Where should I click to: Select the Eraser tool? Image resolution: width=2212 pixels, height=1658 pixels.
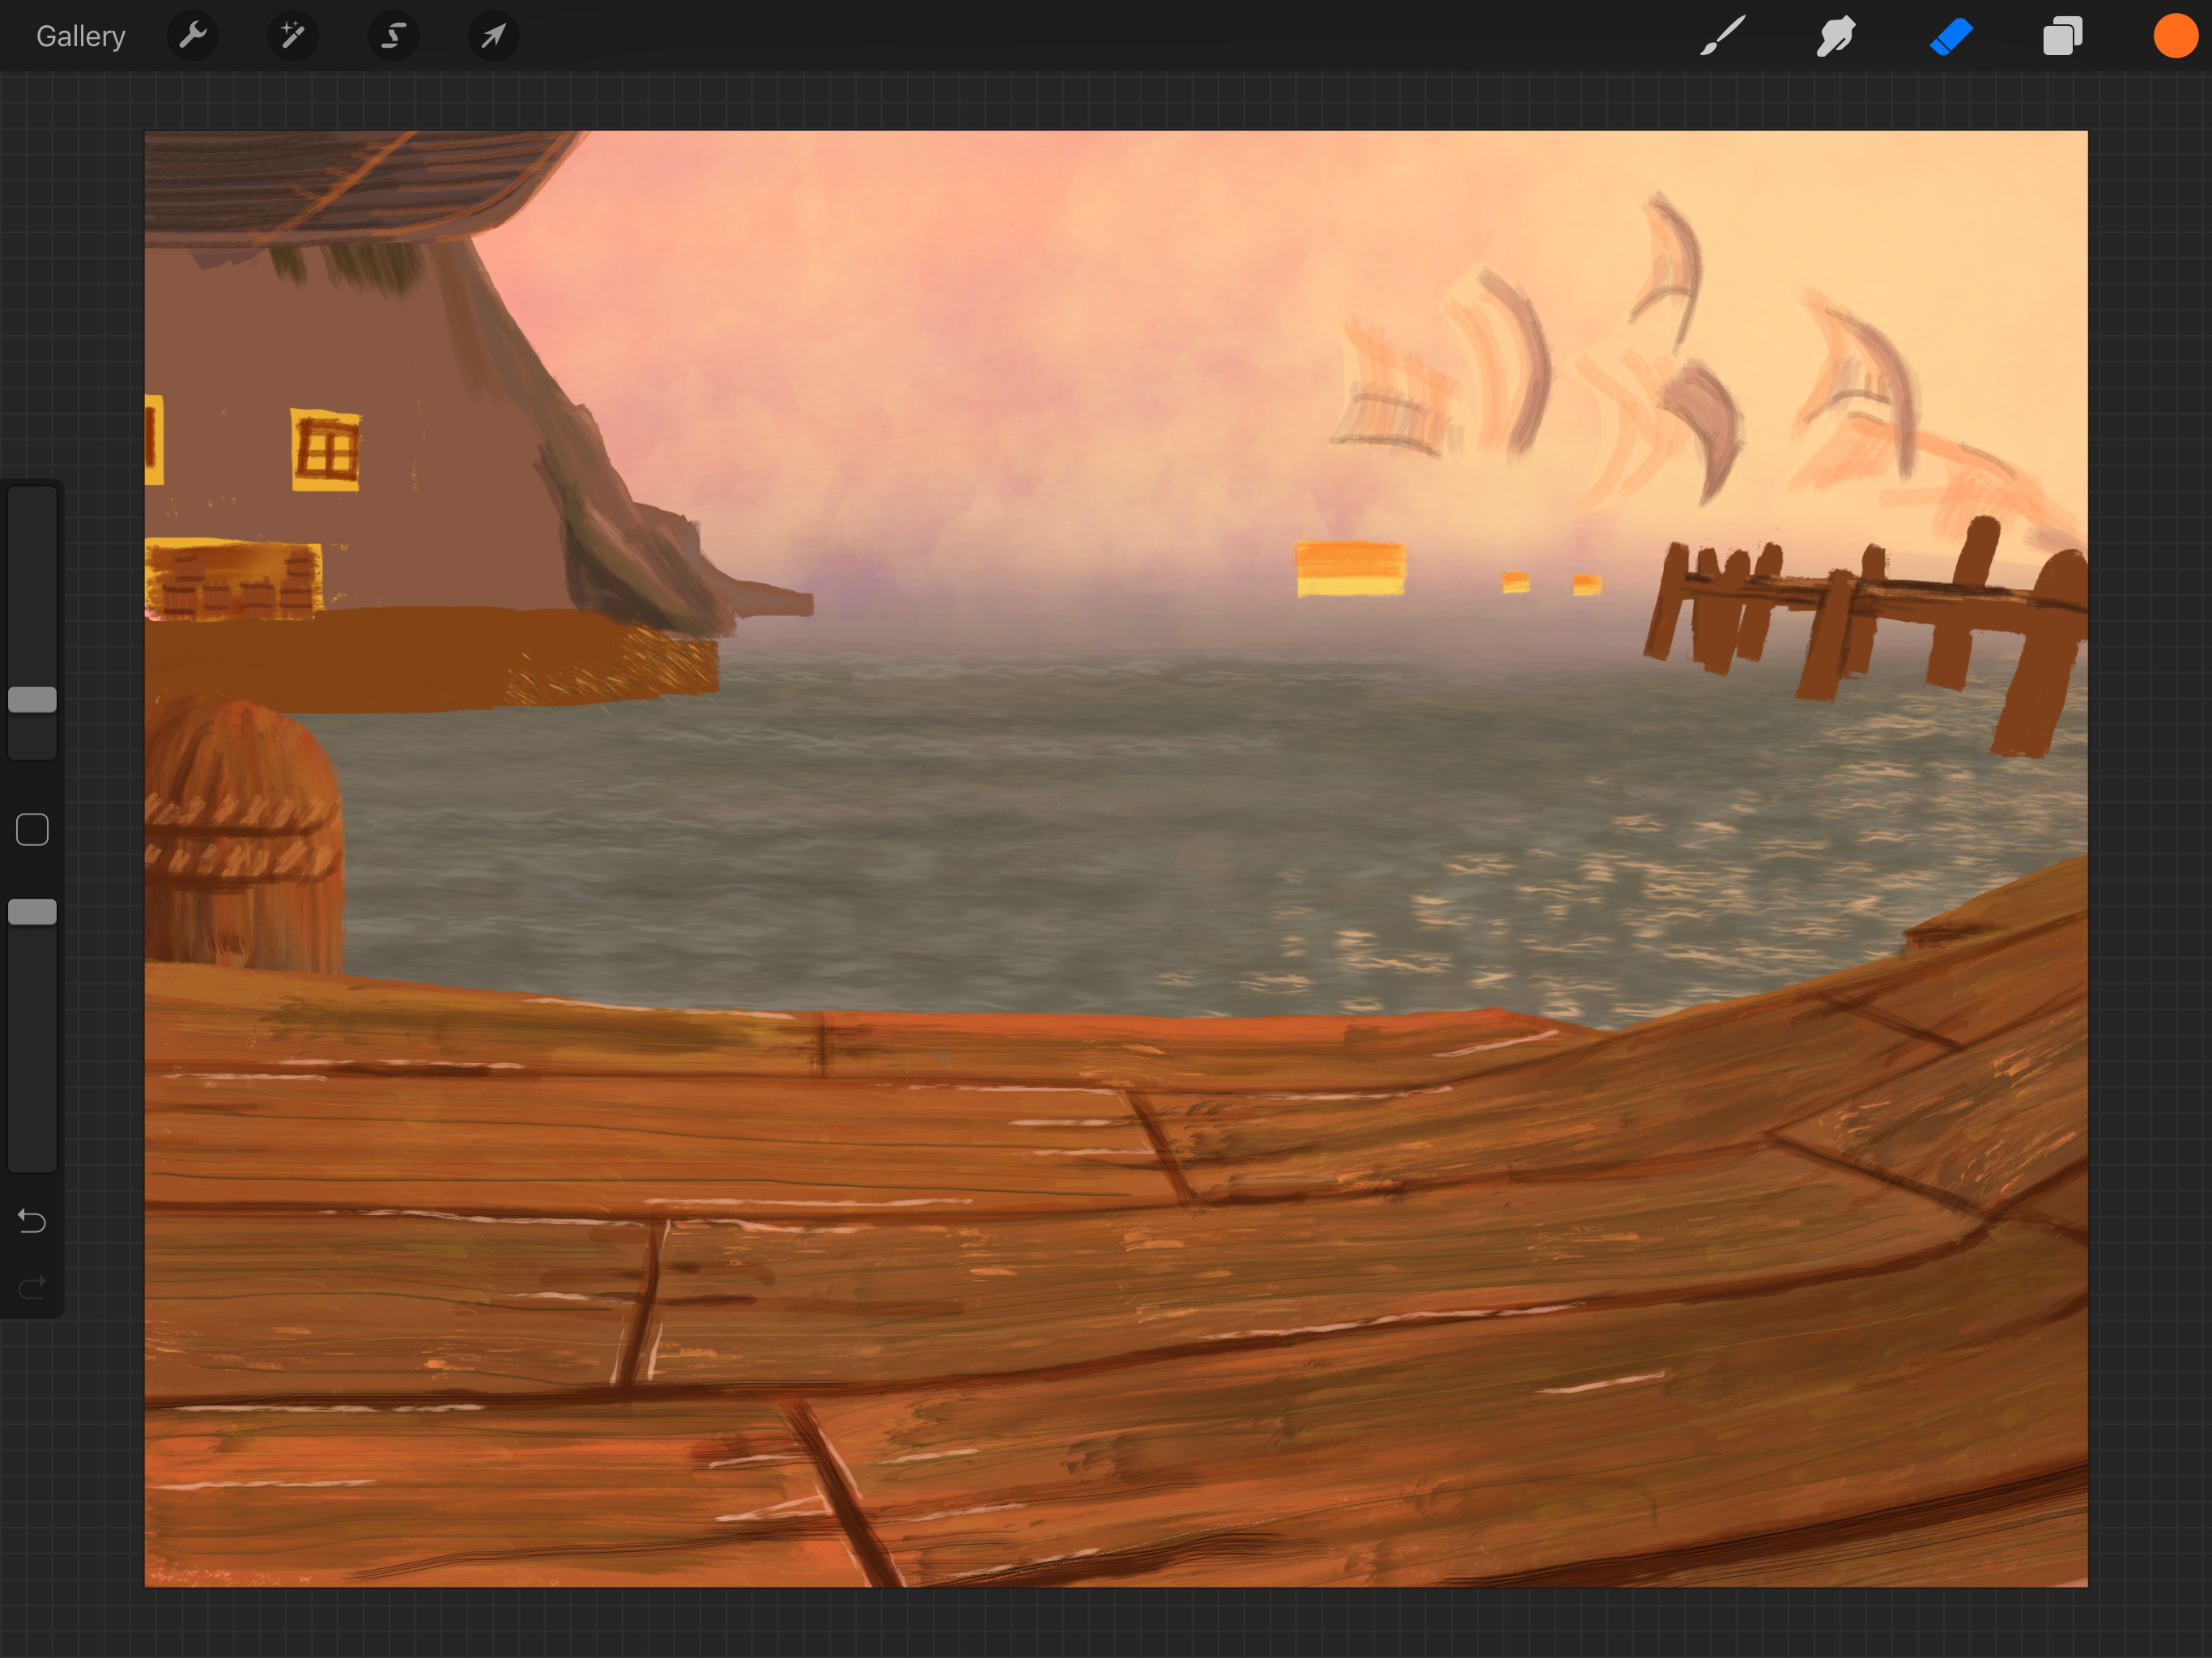[x=1950, y=36]
